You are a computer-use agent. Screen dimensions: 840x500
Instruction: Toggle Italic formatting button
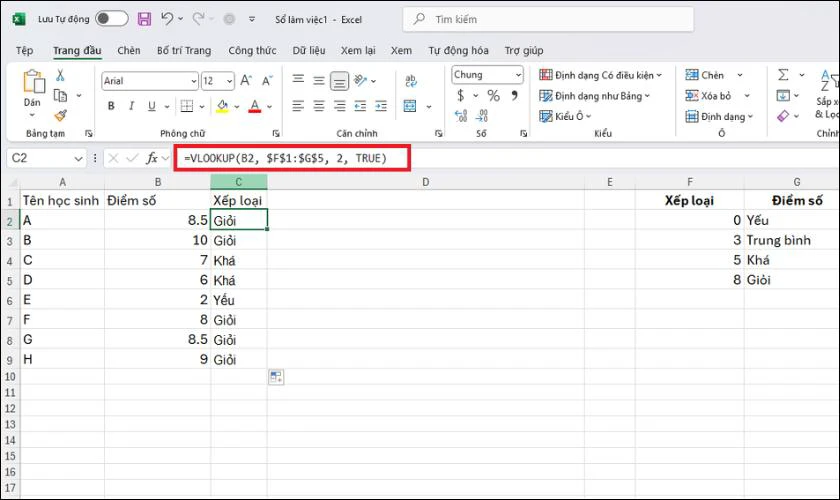(x=129, y=106)
